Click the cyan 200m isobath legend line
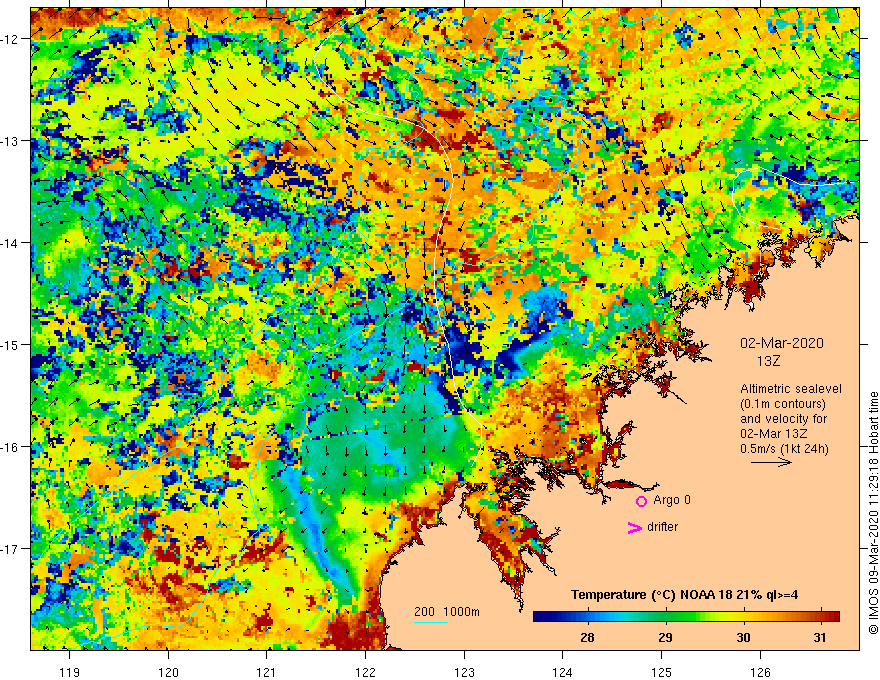The image size is (880, 680). 430,622
